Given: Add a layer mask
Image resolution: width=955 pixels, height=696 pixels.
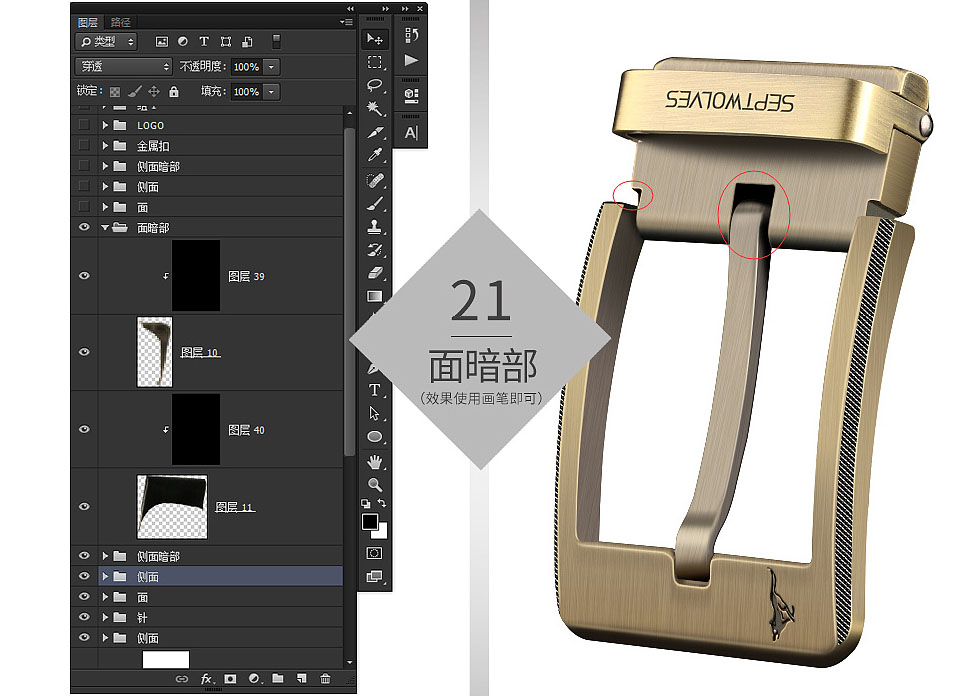Looking at the screenshot, I should click(x=230, y=678).
